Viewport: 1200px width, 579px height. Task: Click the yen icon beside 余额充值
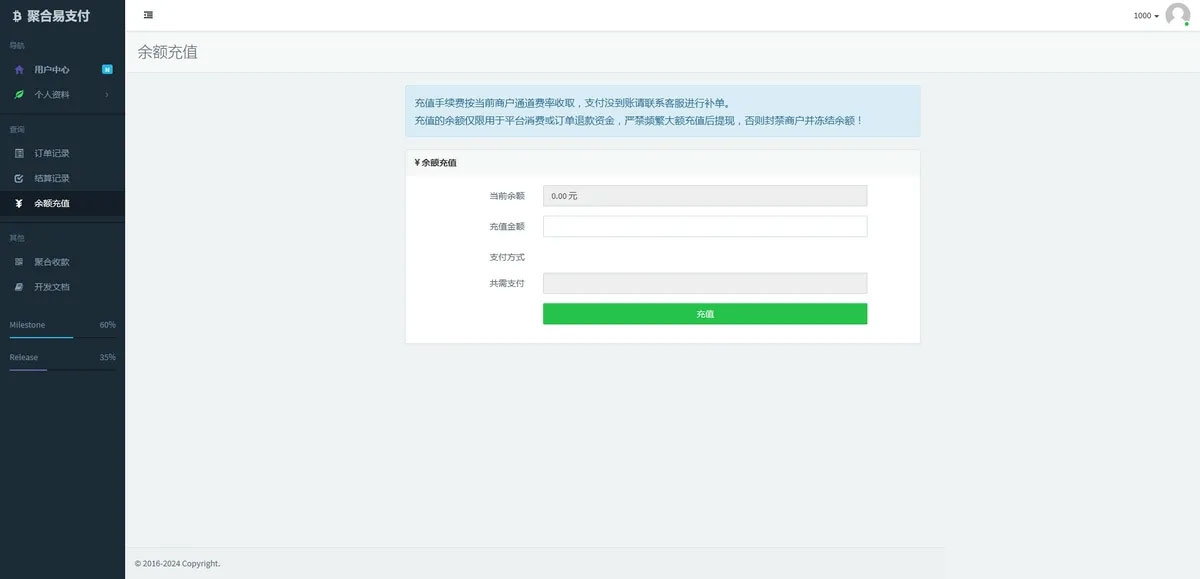pos(19,203)
